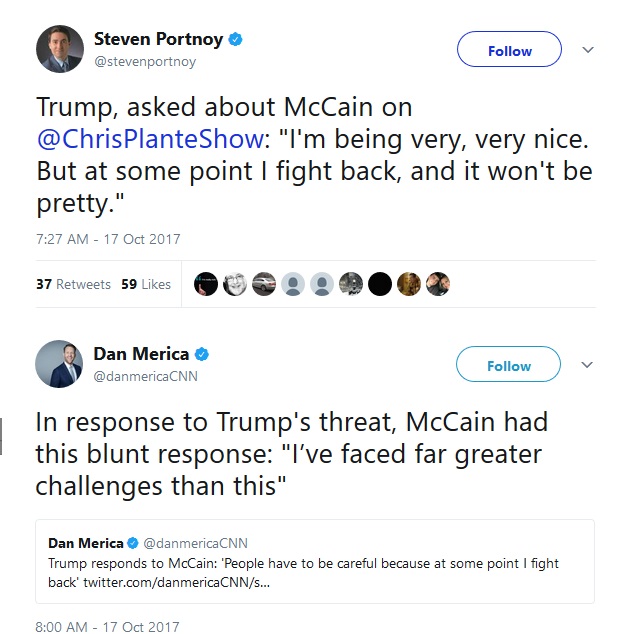Open the solid black liker avatar
This screenshot has width=628, height=634.
[379, 284]
